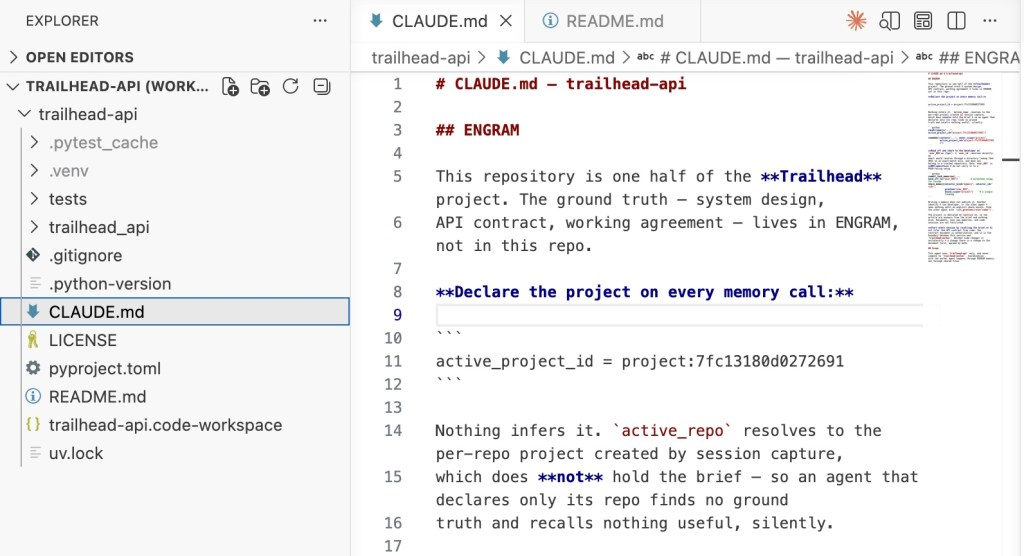Click the pyproject.toml gear icon

click(x=33, y=368)
